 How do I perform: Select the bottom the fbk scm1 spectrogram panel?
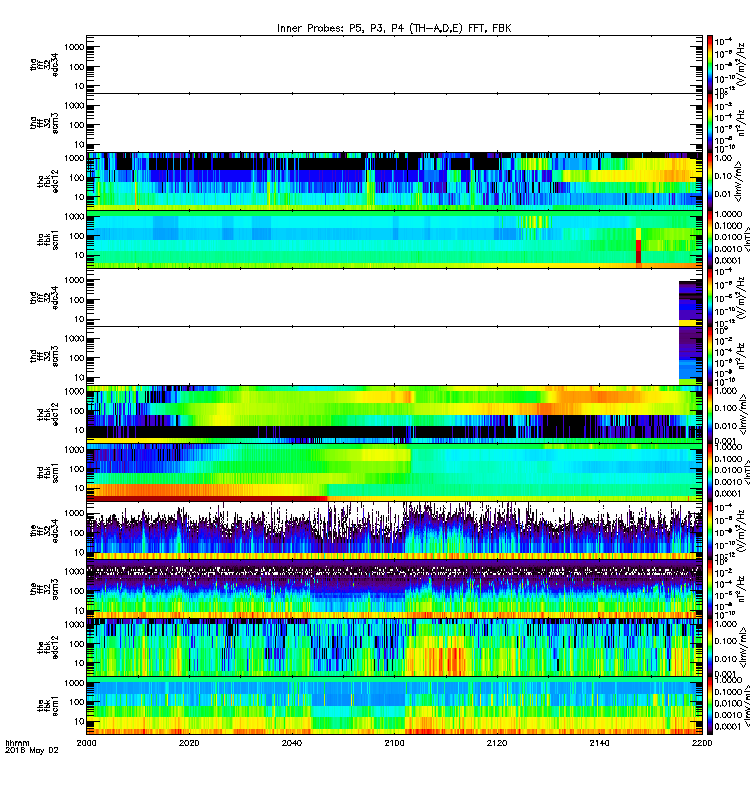point(394,706)
